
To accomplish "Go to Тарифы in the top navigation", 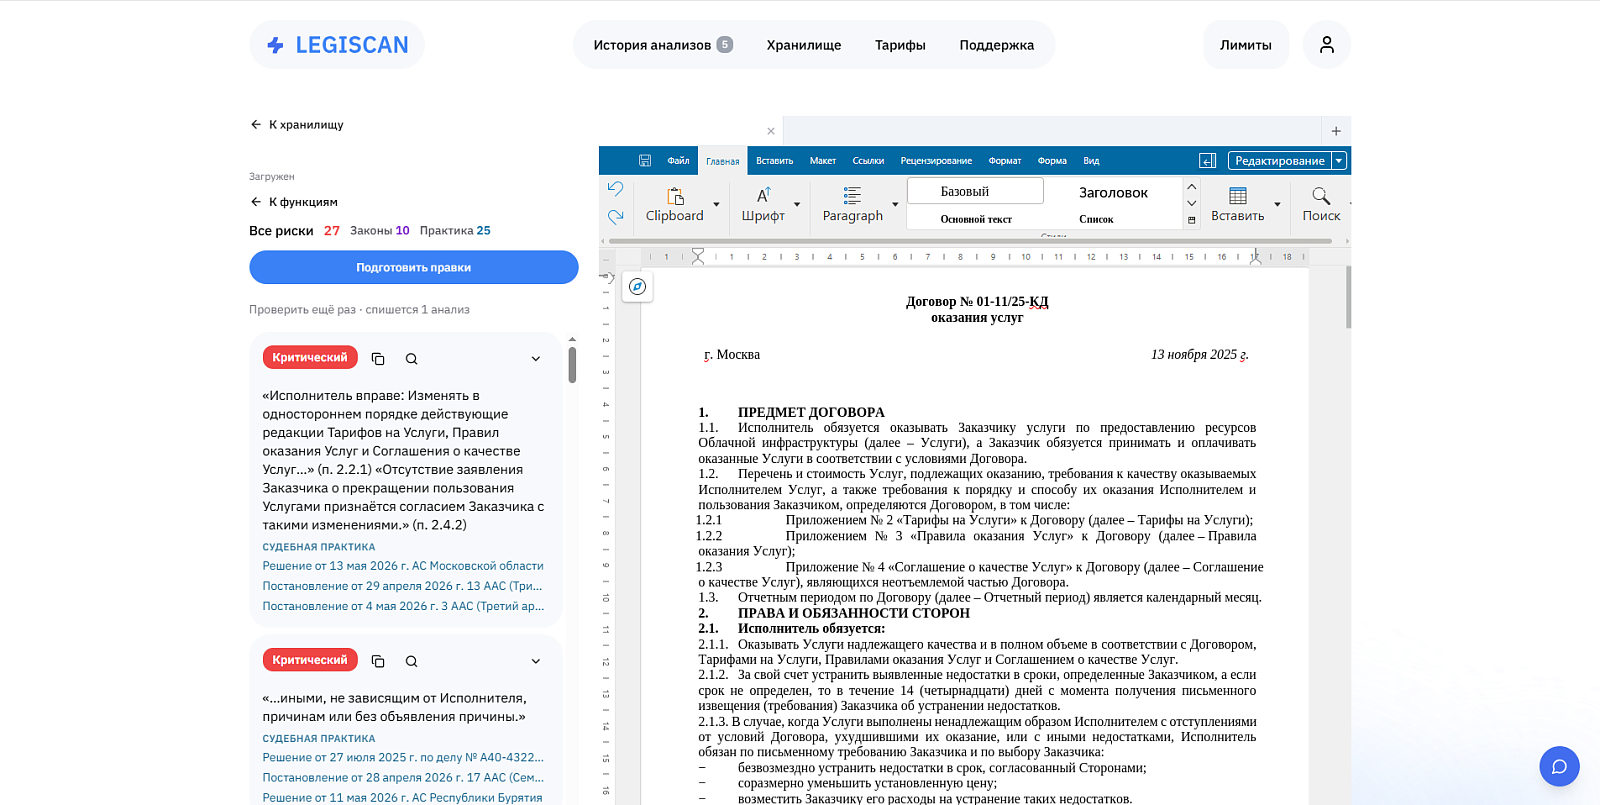I will pos(900,45).
